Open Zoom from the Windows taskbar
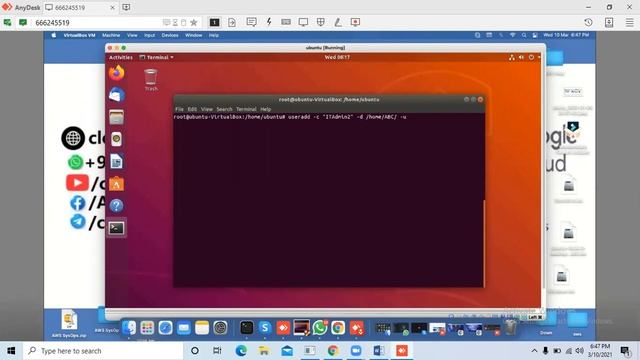 coord(356,351)
